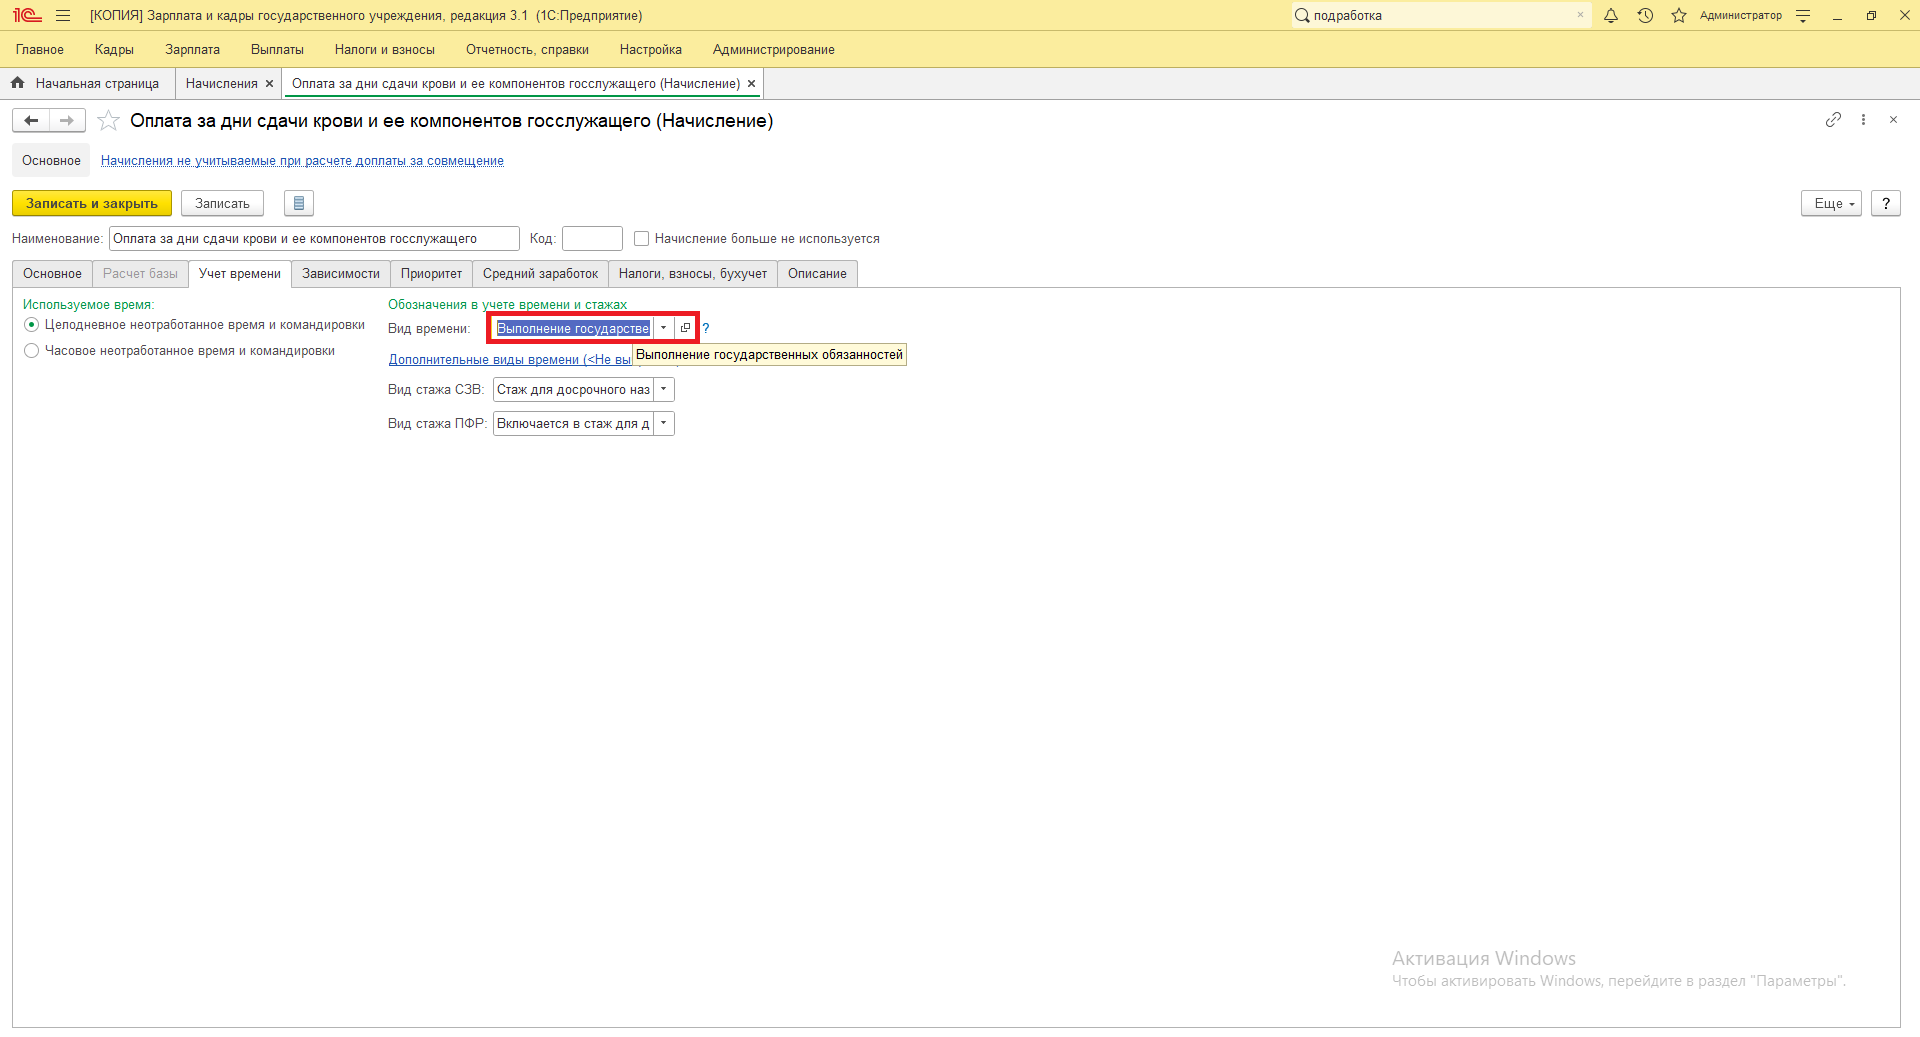Screen dimensions: 1920x1037
Task: Switch to the Зависимости tab
Action: [341, 274]
